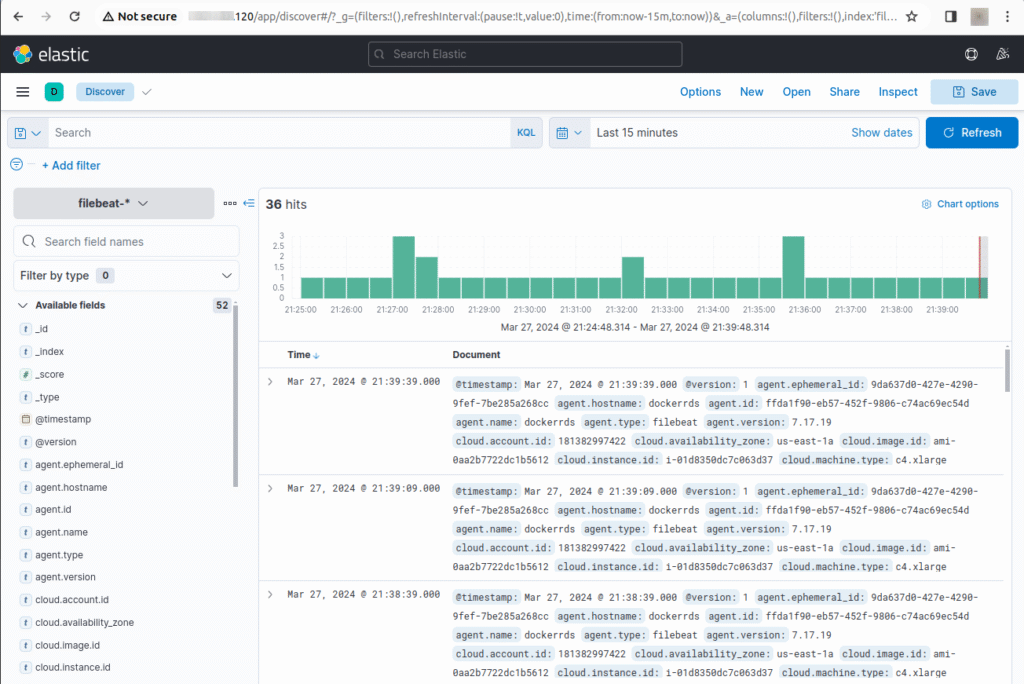Click the browser address bar URL
Image resolution: width=1024 pixels, height=684 pixels.
point(542,16)
